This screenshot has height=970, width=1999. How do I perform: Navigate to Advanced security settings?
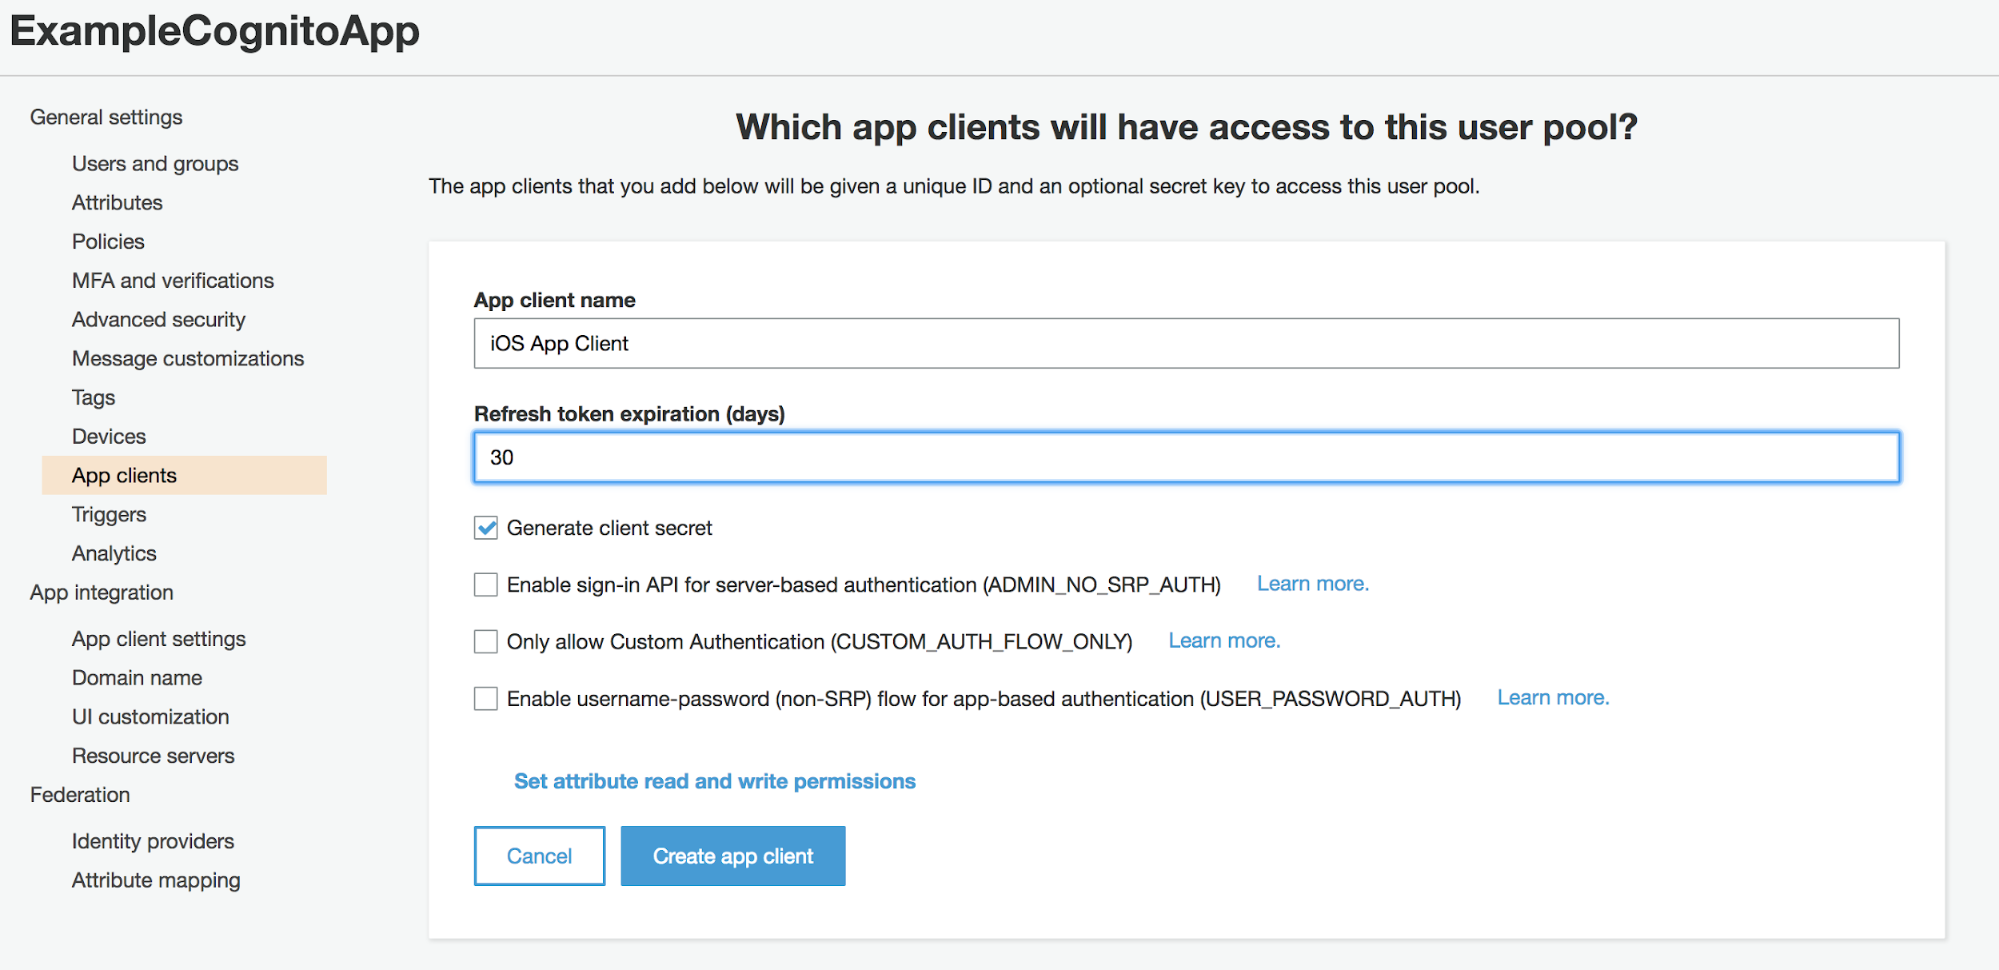click(158, 319)
